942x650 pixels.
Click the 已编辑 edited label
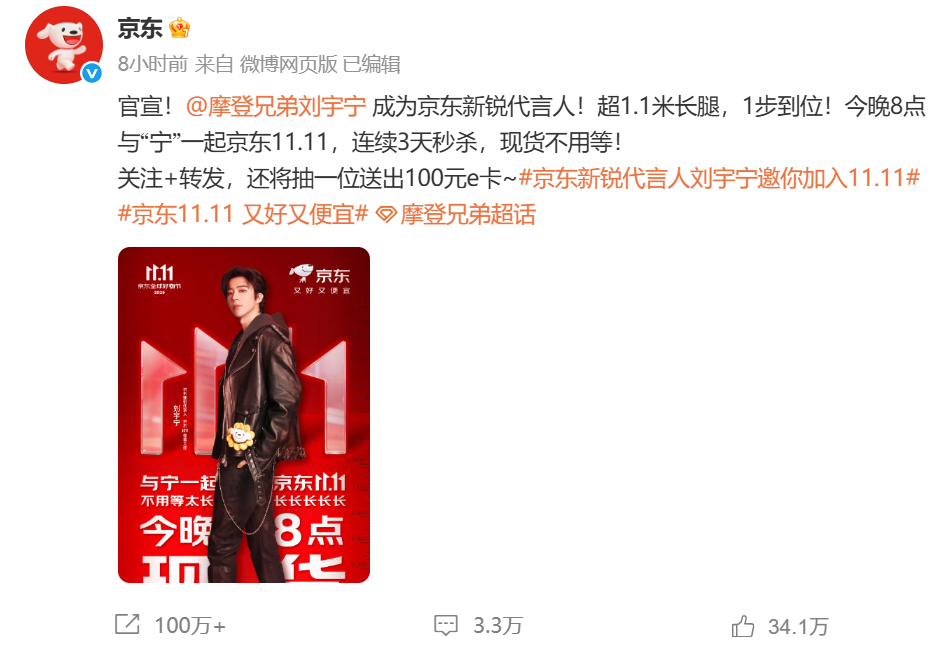coord(371,64)
